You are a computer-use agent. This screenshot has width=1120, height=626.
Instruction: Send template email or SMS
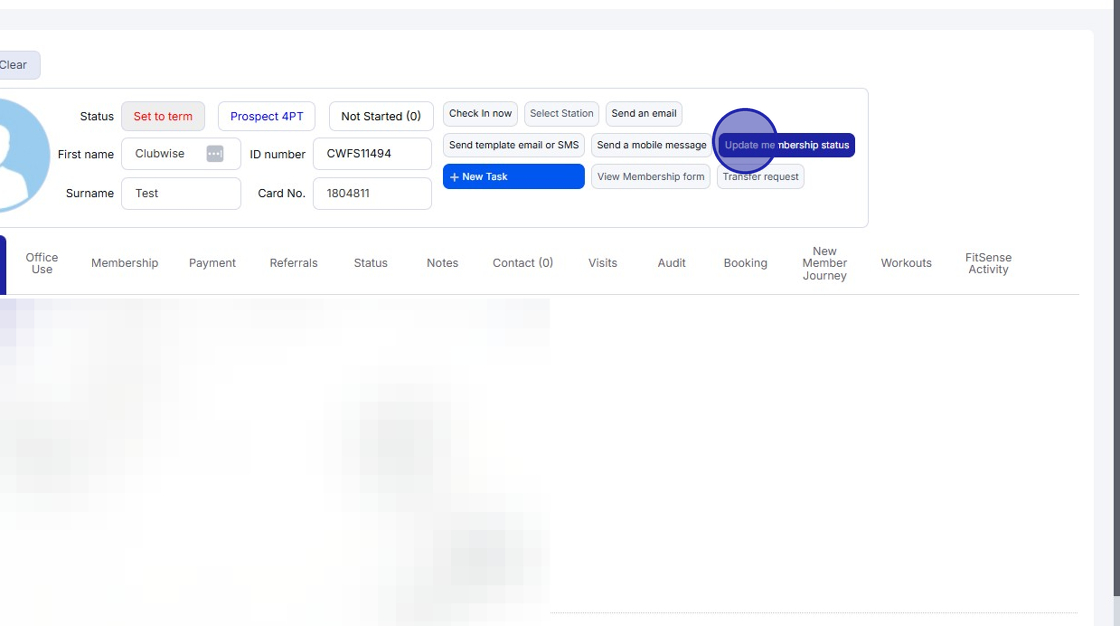(x=513, y=145)
